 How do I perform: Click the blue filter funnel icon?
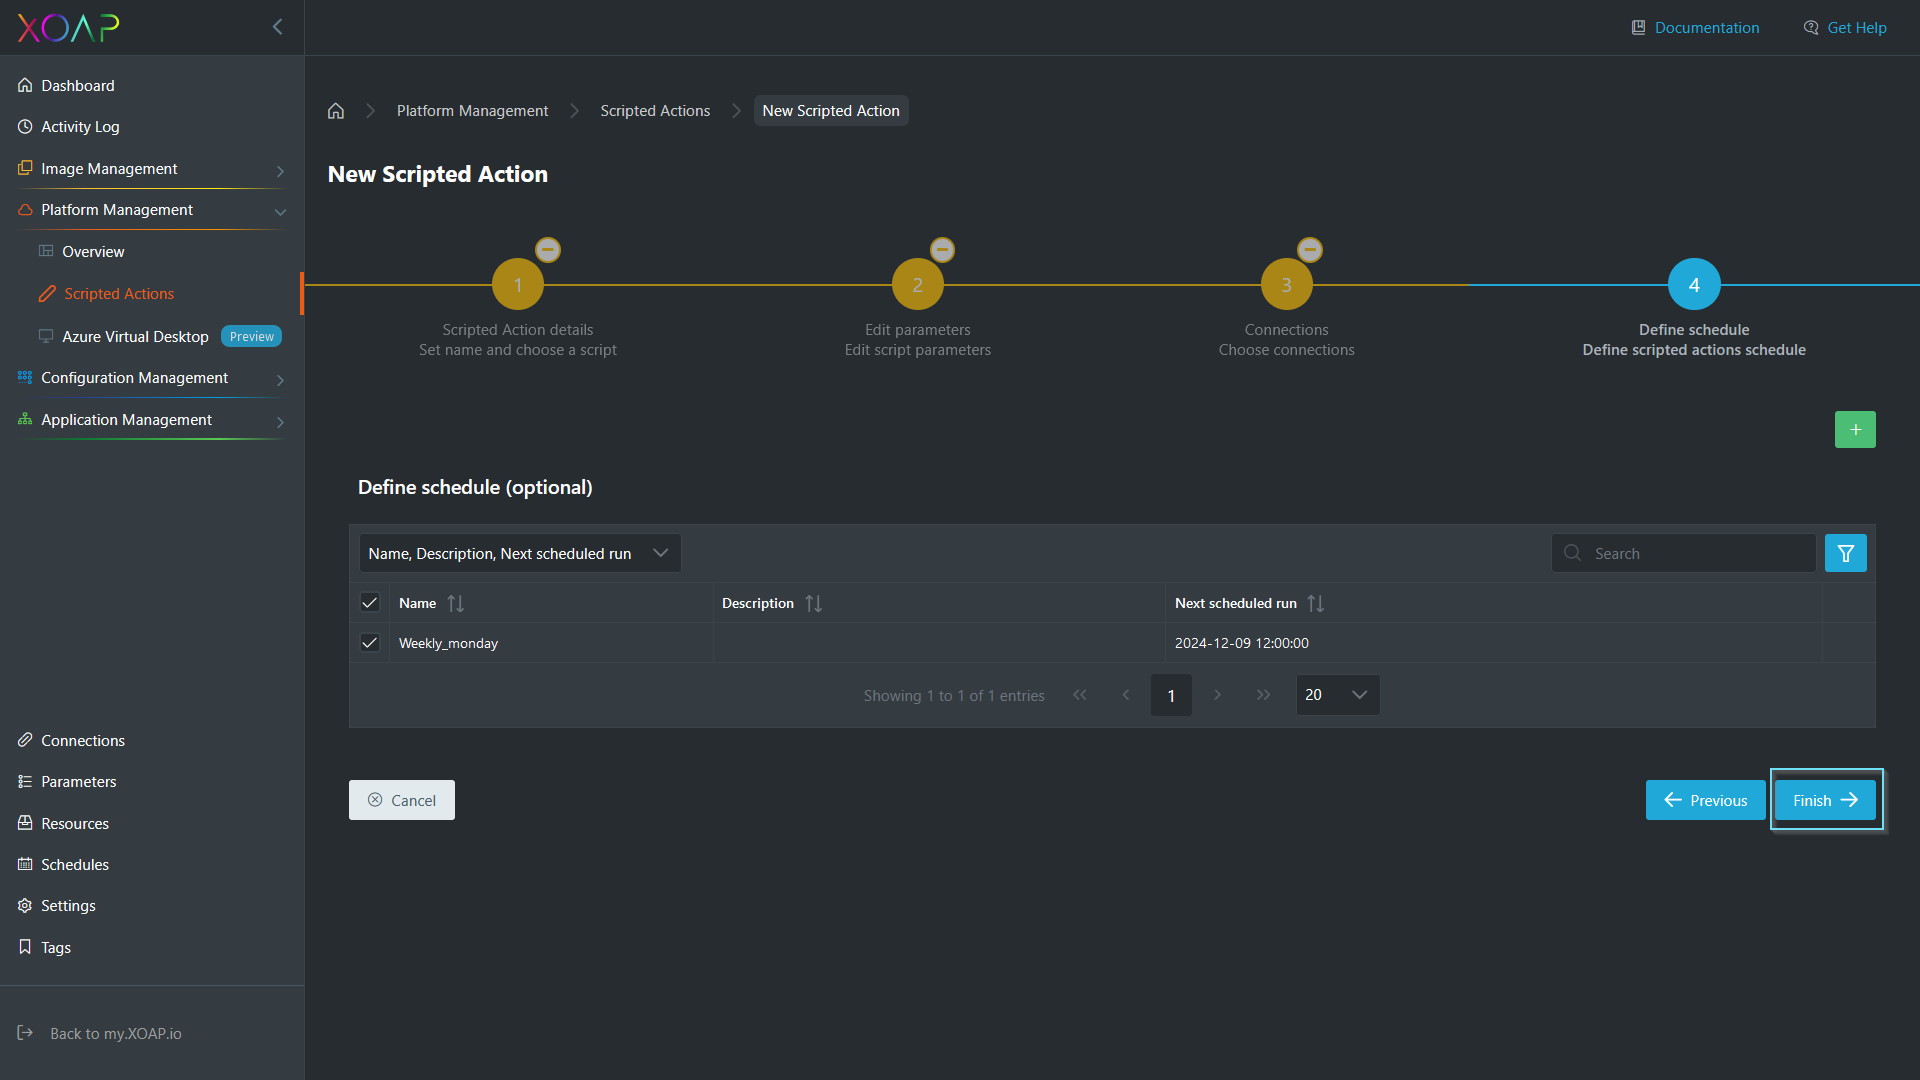pyautogui.click(x=1845, y=553)
